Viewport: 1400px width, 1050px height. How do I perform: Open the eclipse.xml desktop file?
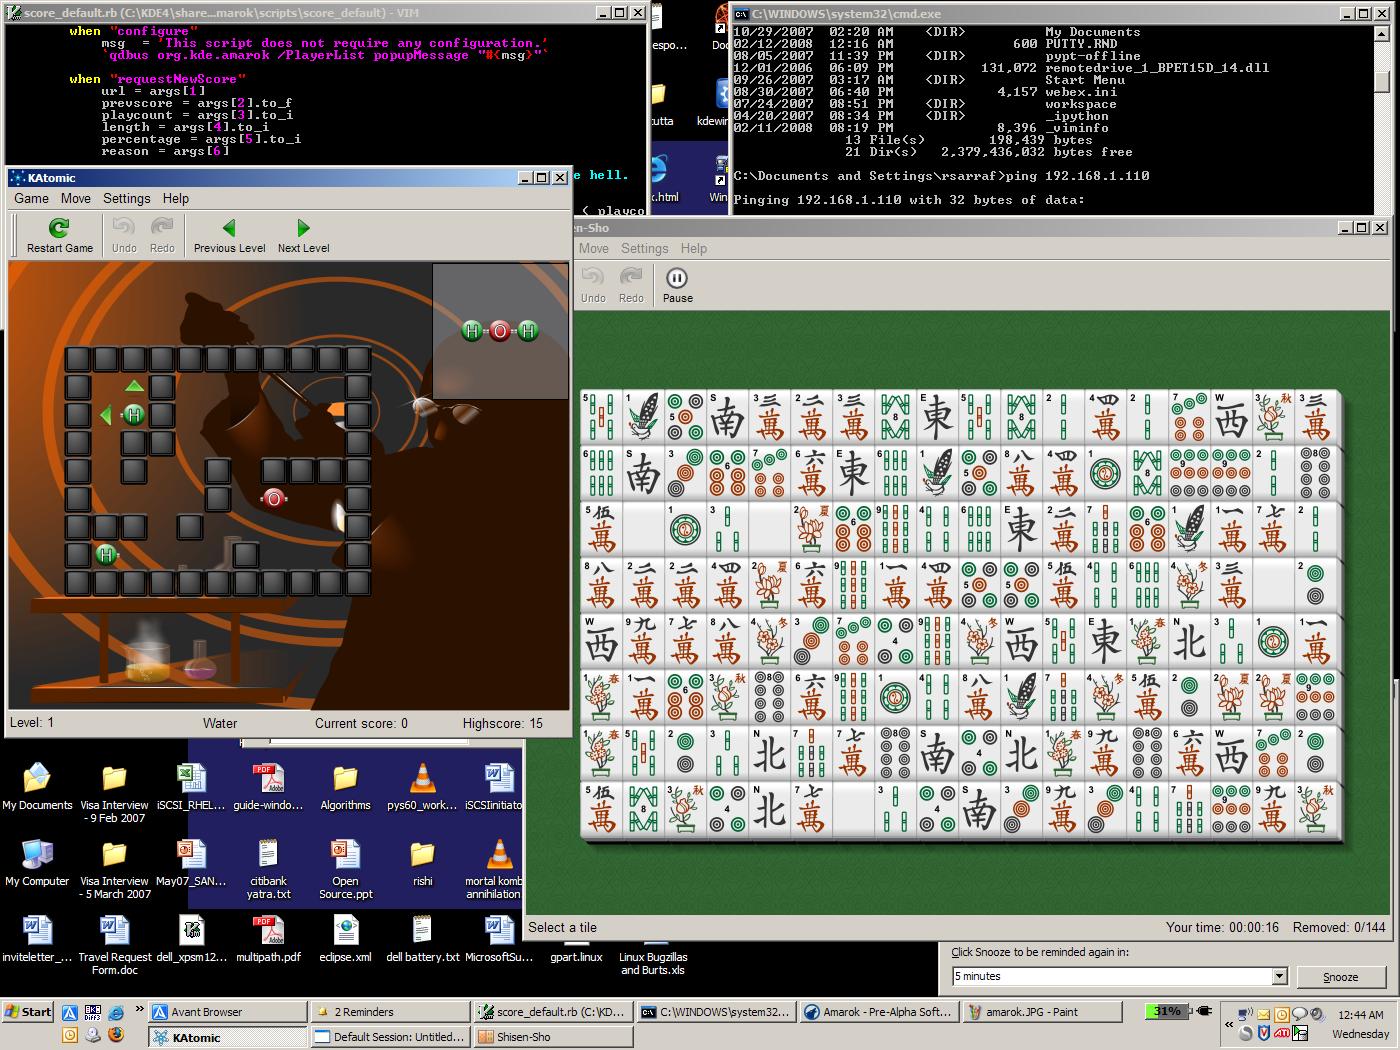345,938
